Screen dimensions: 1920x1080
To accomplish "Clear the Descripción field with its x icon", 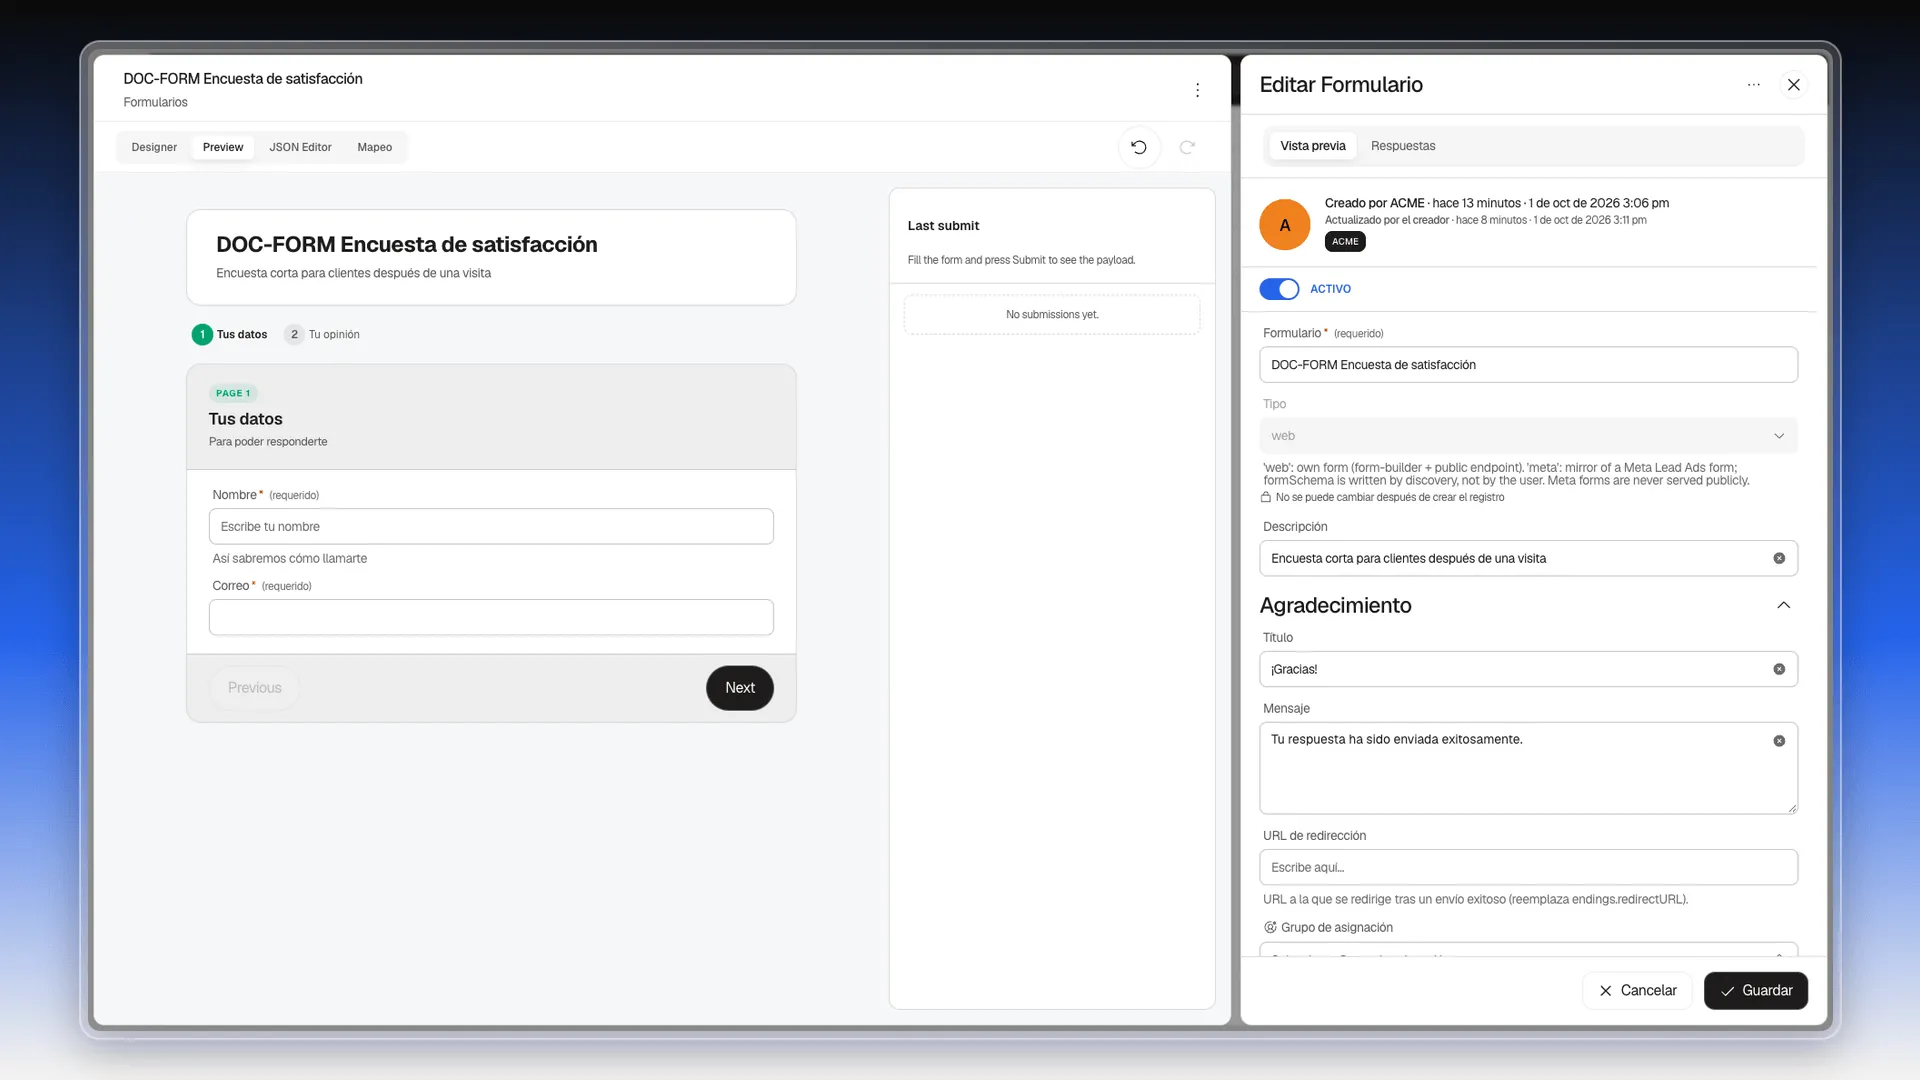I will 1779,558.
